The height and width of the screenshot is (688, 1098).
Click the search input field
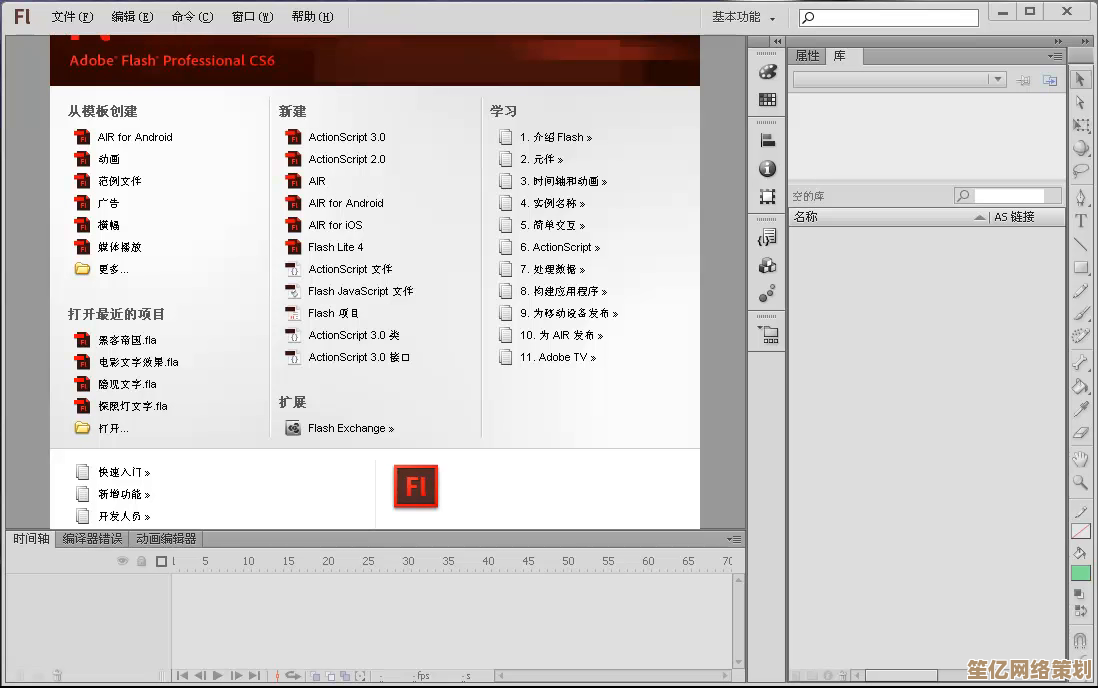click(x=886, y=17)
